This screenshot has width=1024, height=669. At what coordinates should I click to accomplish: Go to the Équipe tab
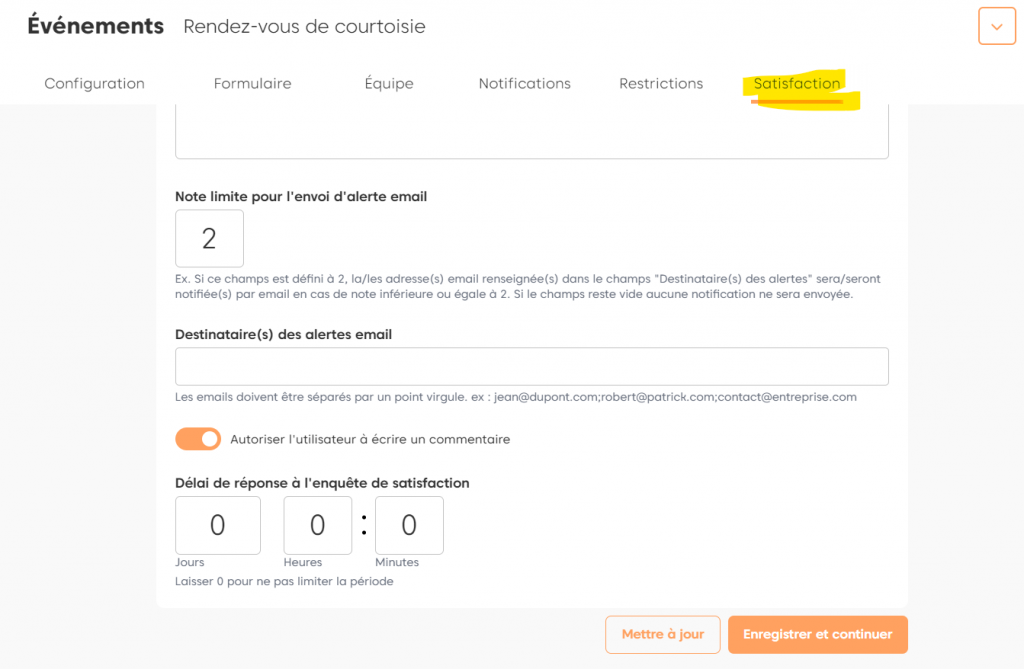click(389, 84)
